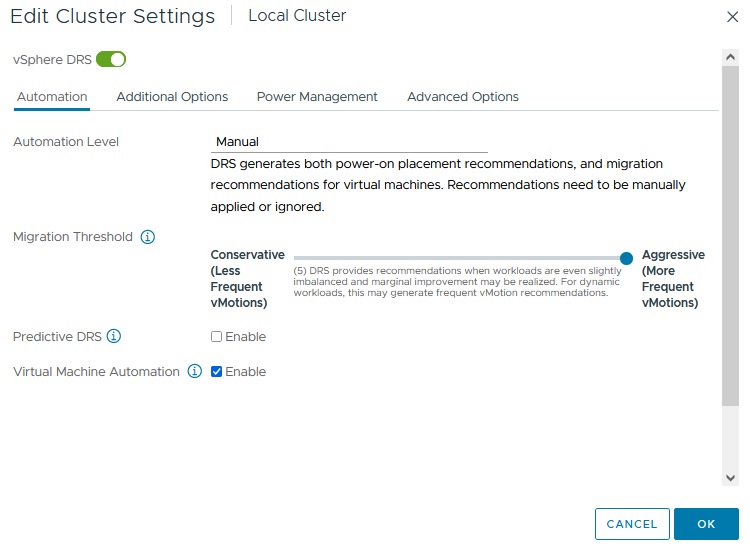Screen dimensions: 750x546
Task: Click left end of Migration Threshold track
Action: click(297, 258)
